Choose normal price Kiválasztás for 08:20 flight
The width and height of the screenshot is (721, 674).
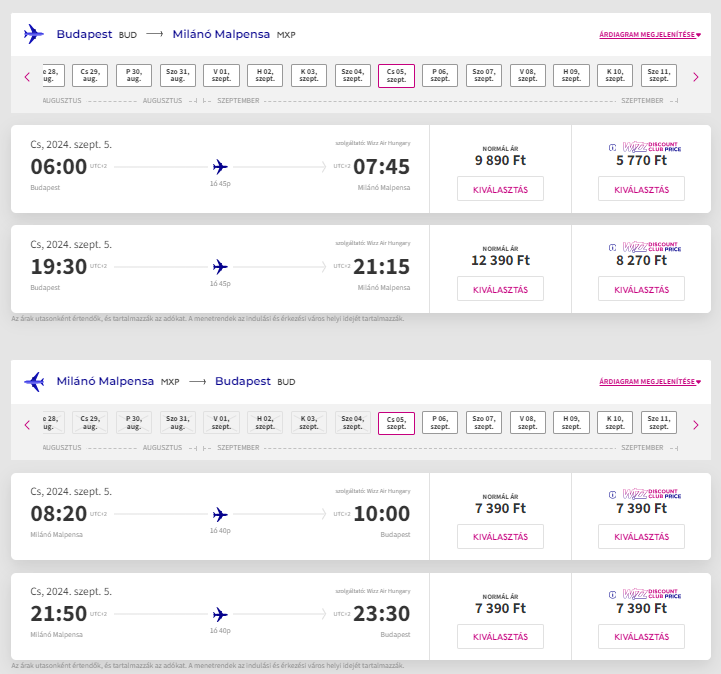[x=500, y=537]
